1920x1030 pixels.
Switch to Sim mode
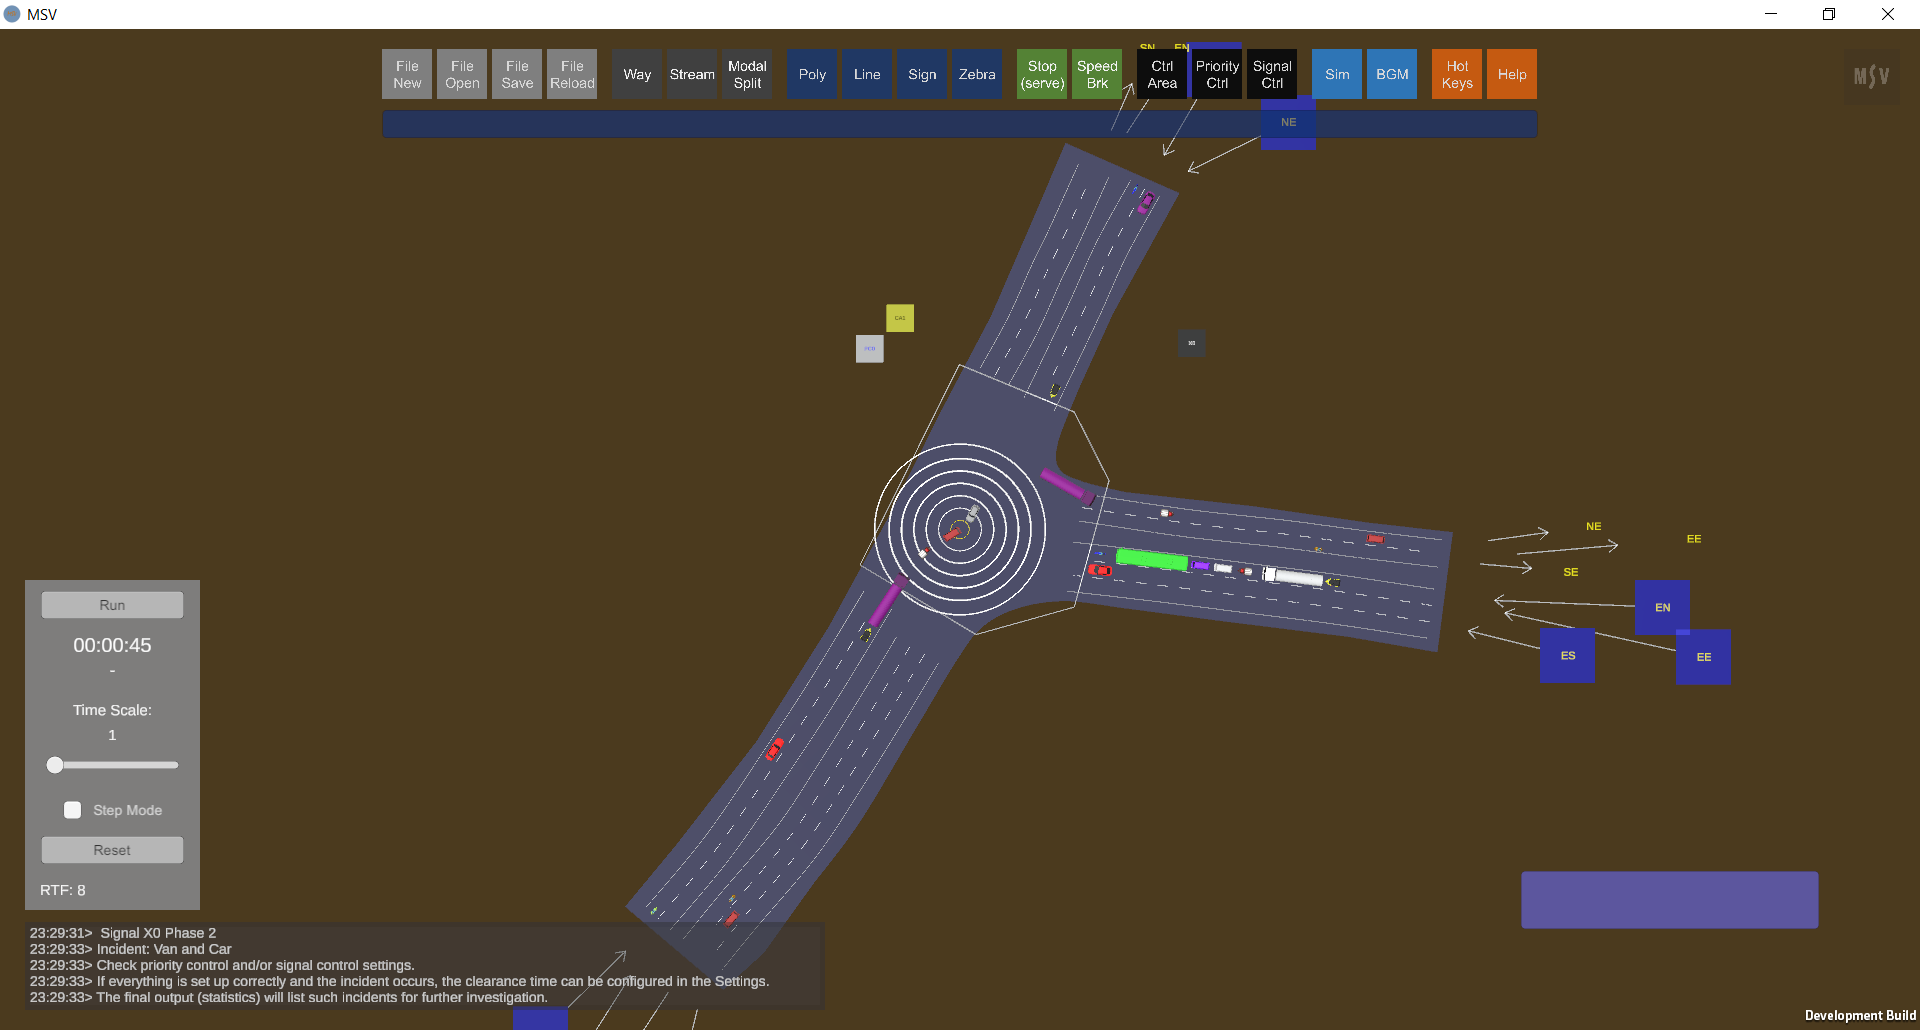point(1337,74)
